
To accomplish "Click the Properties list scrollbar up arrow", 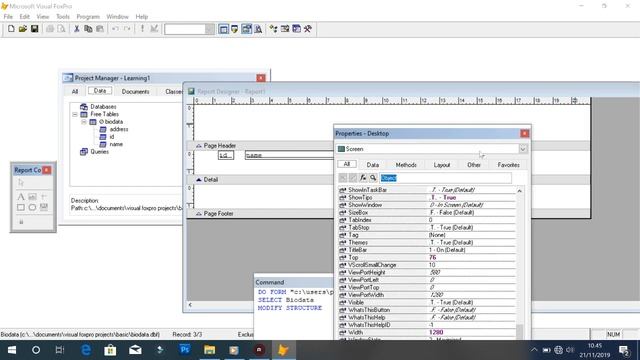I will point(520,191).
